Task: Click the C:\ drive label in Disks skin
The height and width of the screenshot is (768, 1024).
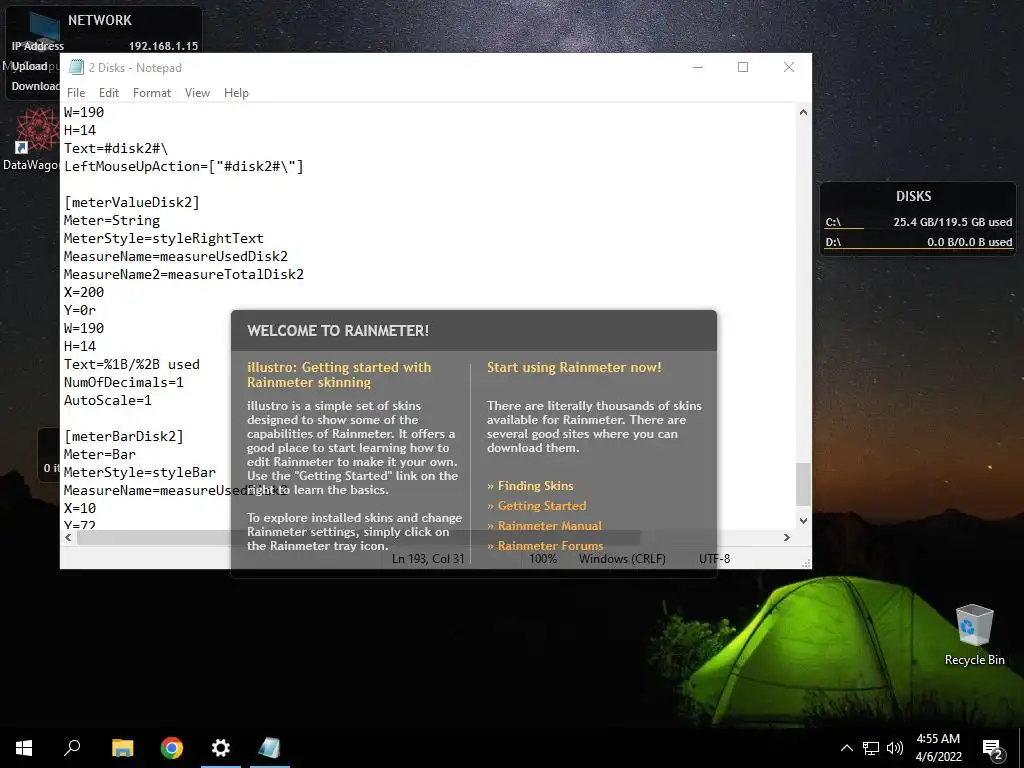Action: click(x=833, y=222)
